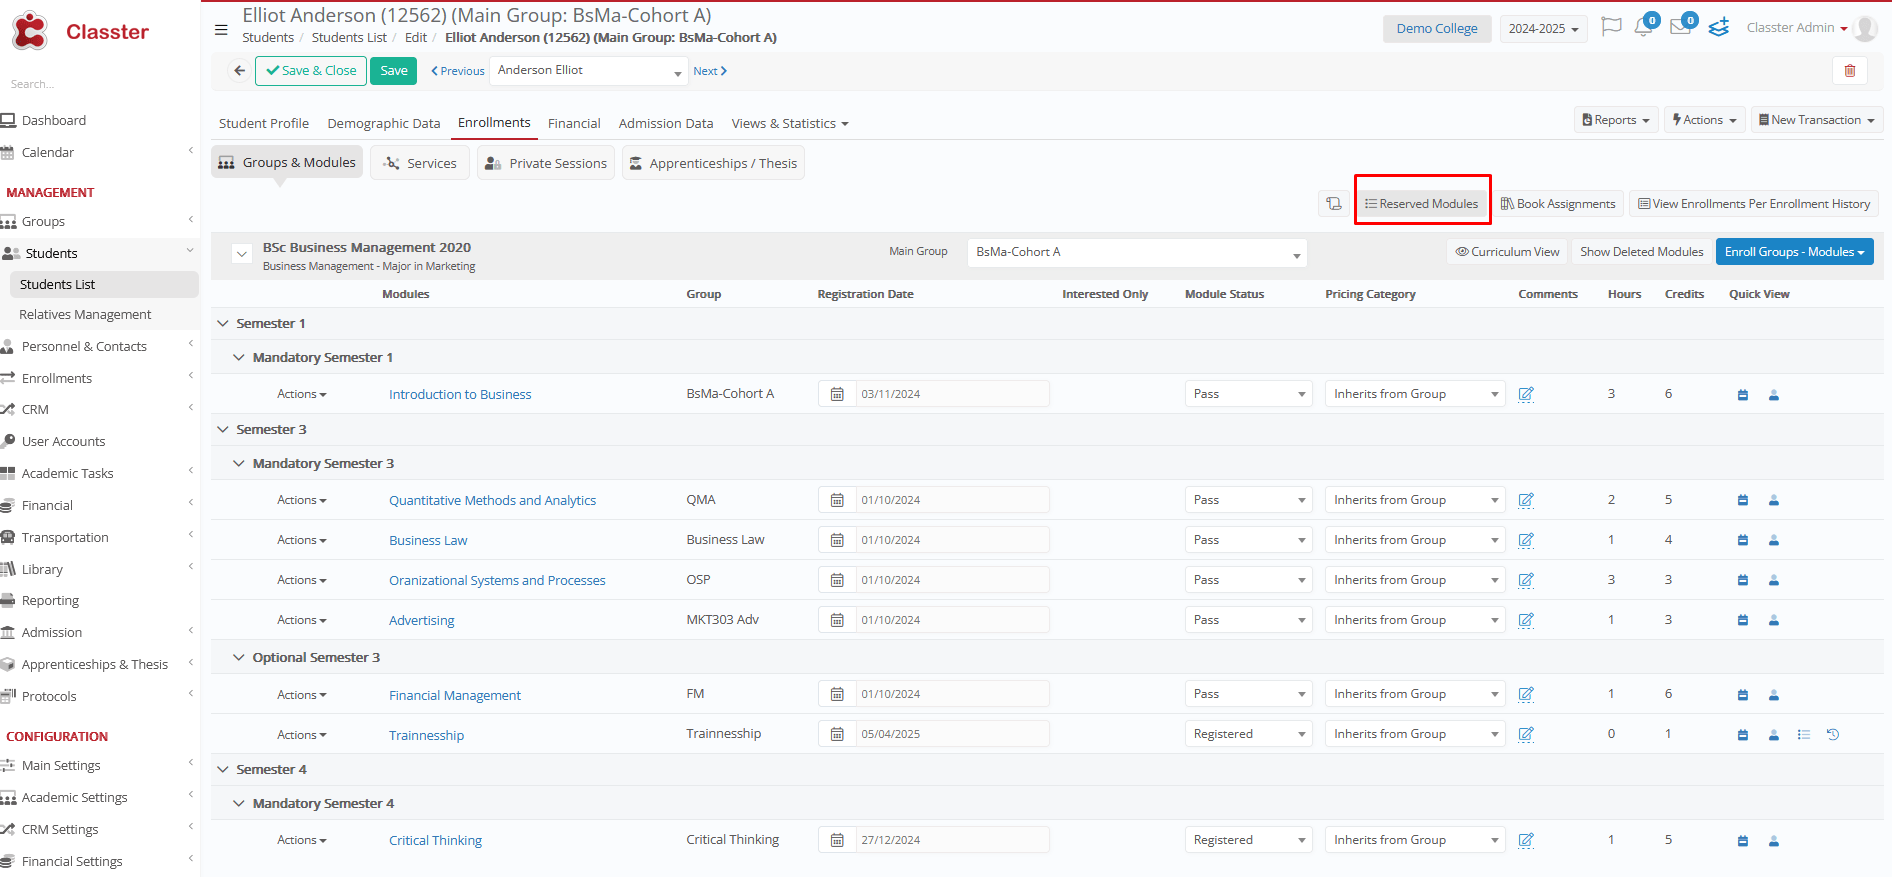This screenshot has height=877, width=1892.
Task: Open the Private Sessions tab
Action: click(x=546, y=164)
